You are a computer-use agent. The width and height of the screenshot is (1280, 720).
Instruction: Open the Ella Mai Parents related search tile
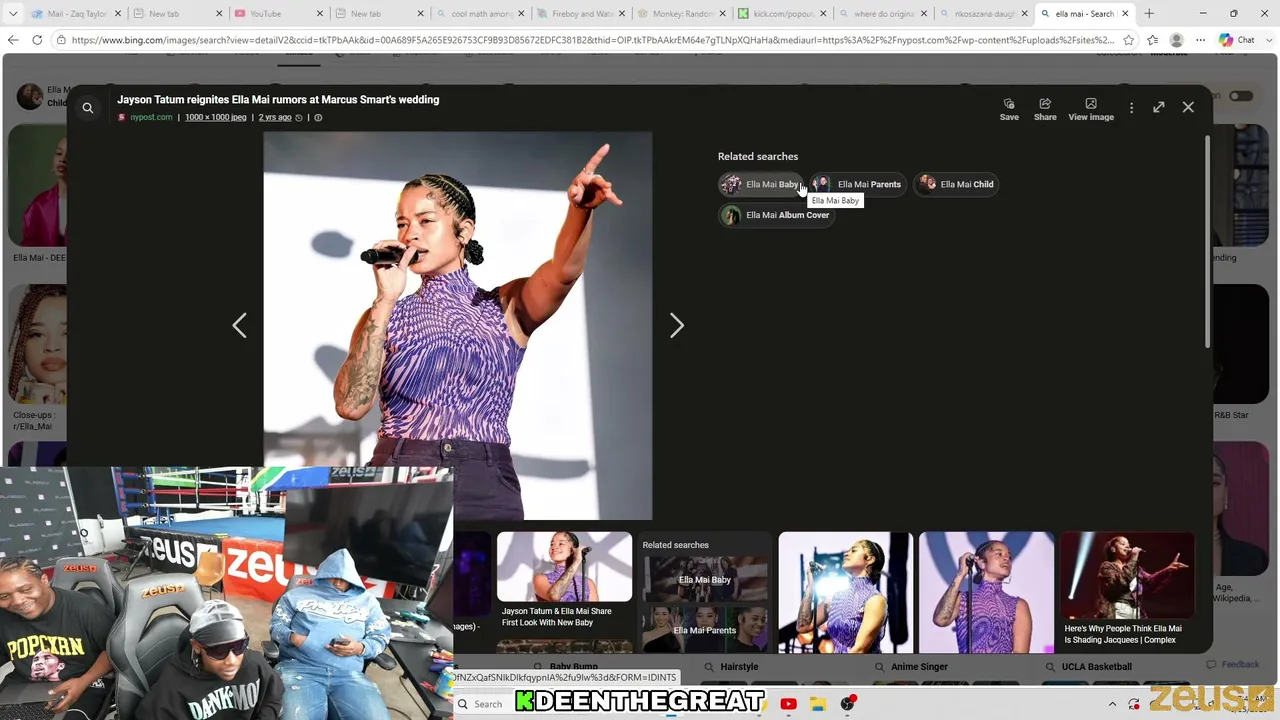coord(705,630)
